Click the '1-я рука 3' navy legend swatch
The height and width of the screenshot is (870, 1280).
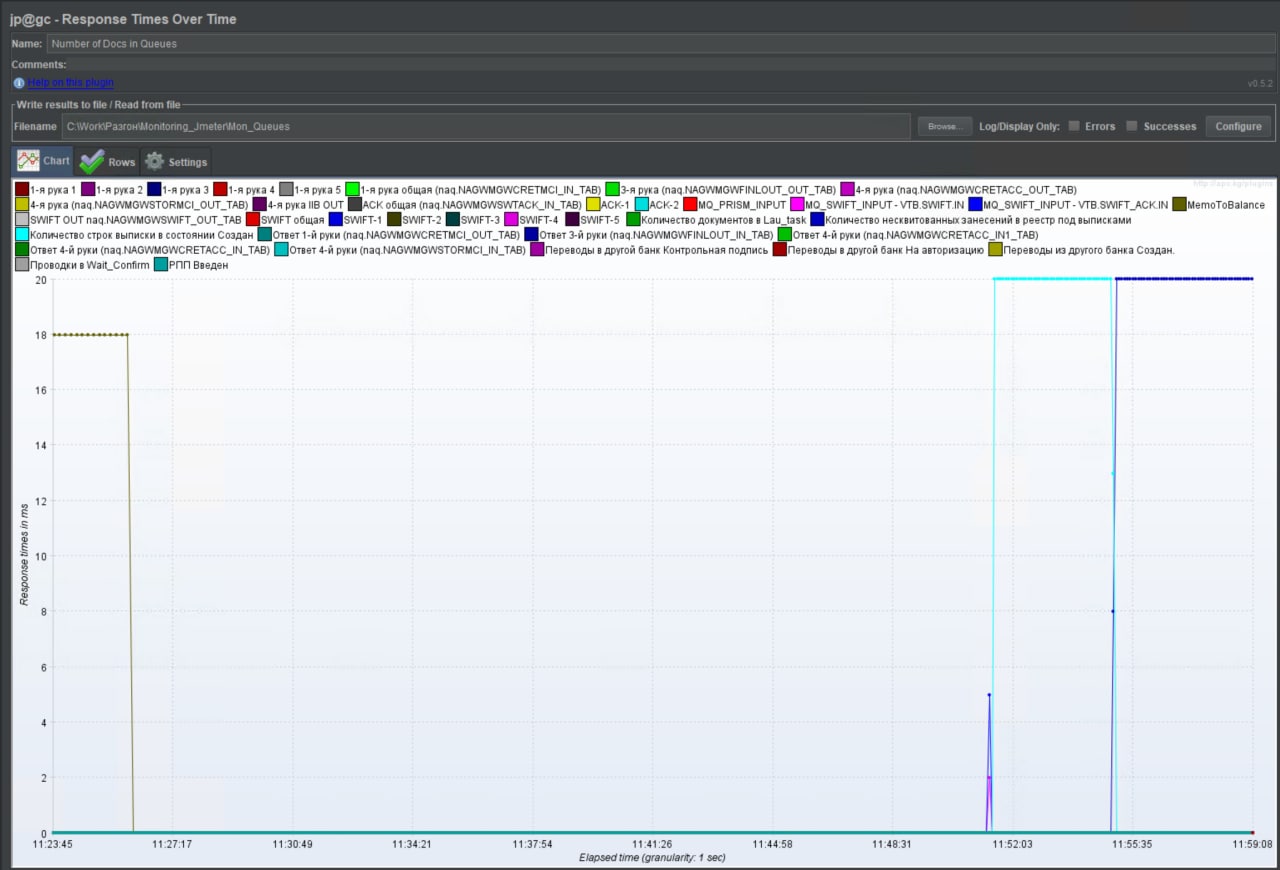[x=154, y=190]
